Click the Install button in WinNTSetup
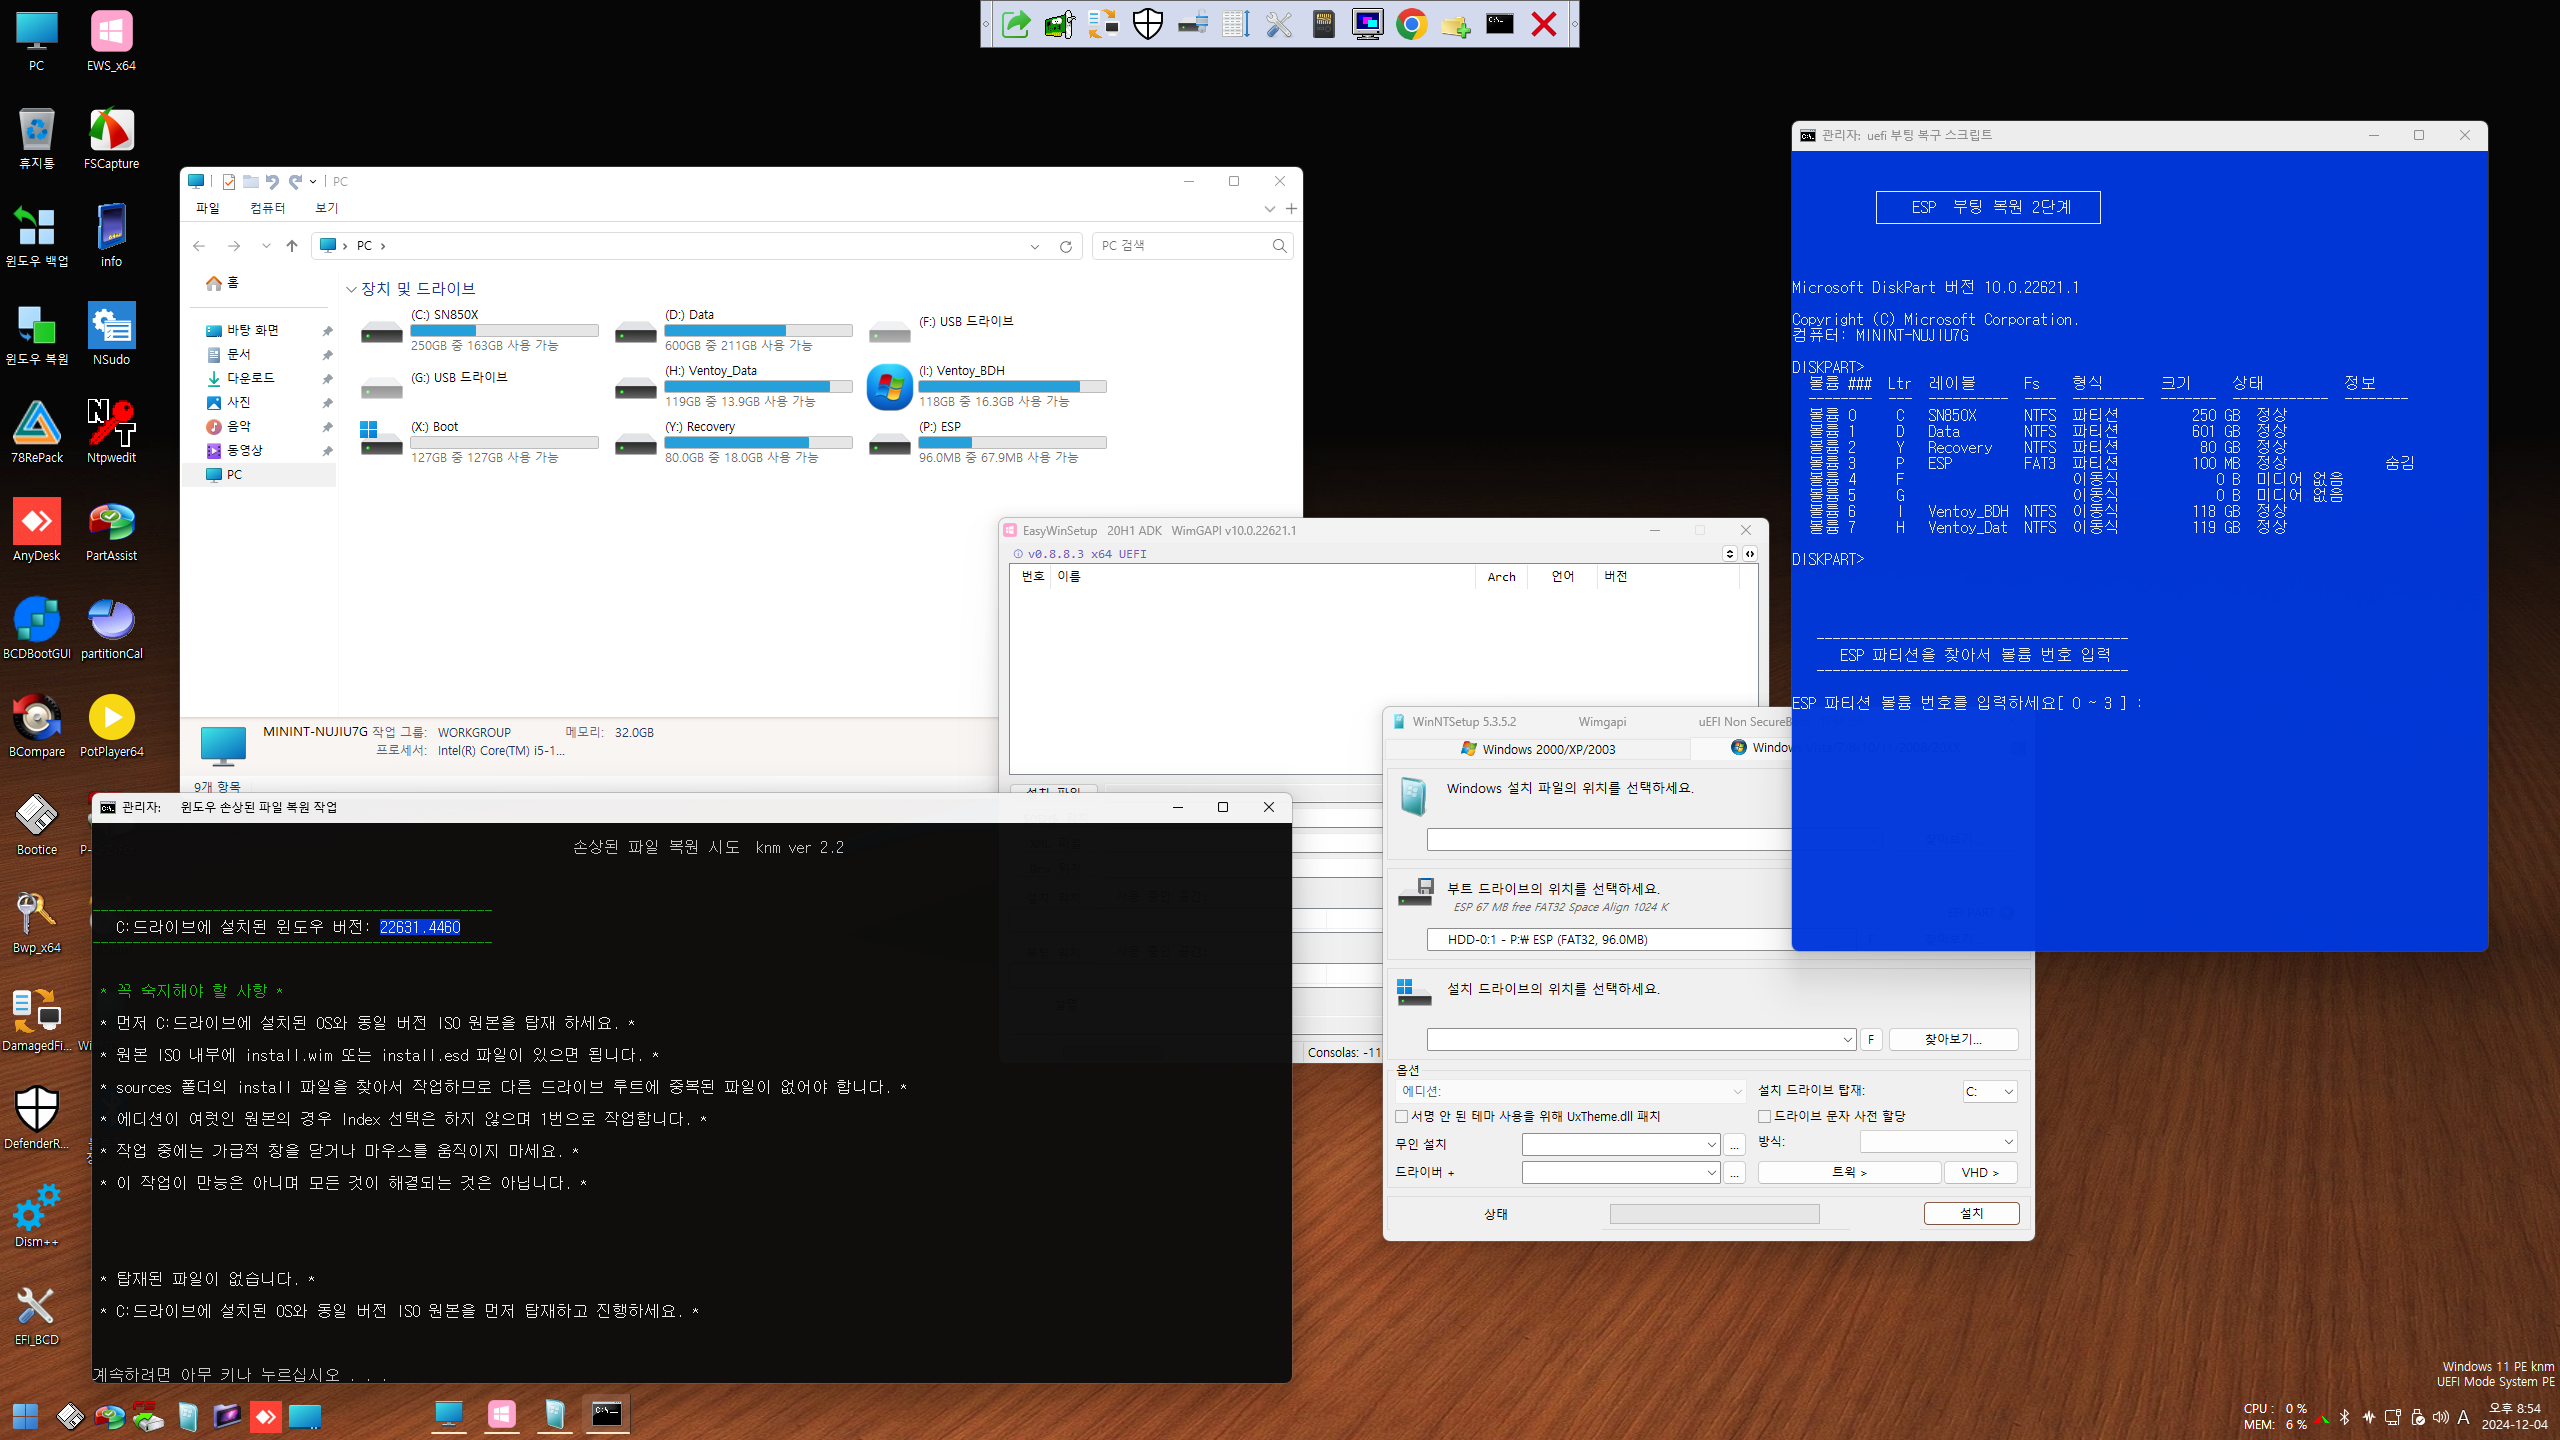 [1971, 1213]
